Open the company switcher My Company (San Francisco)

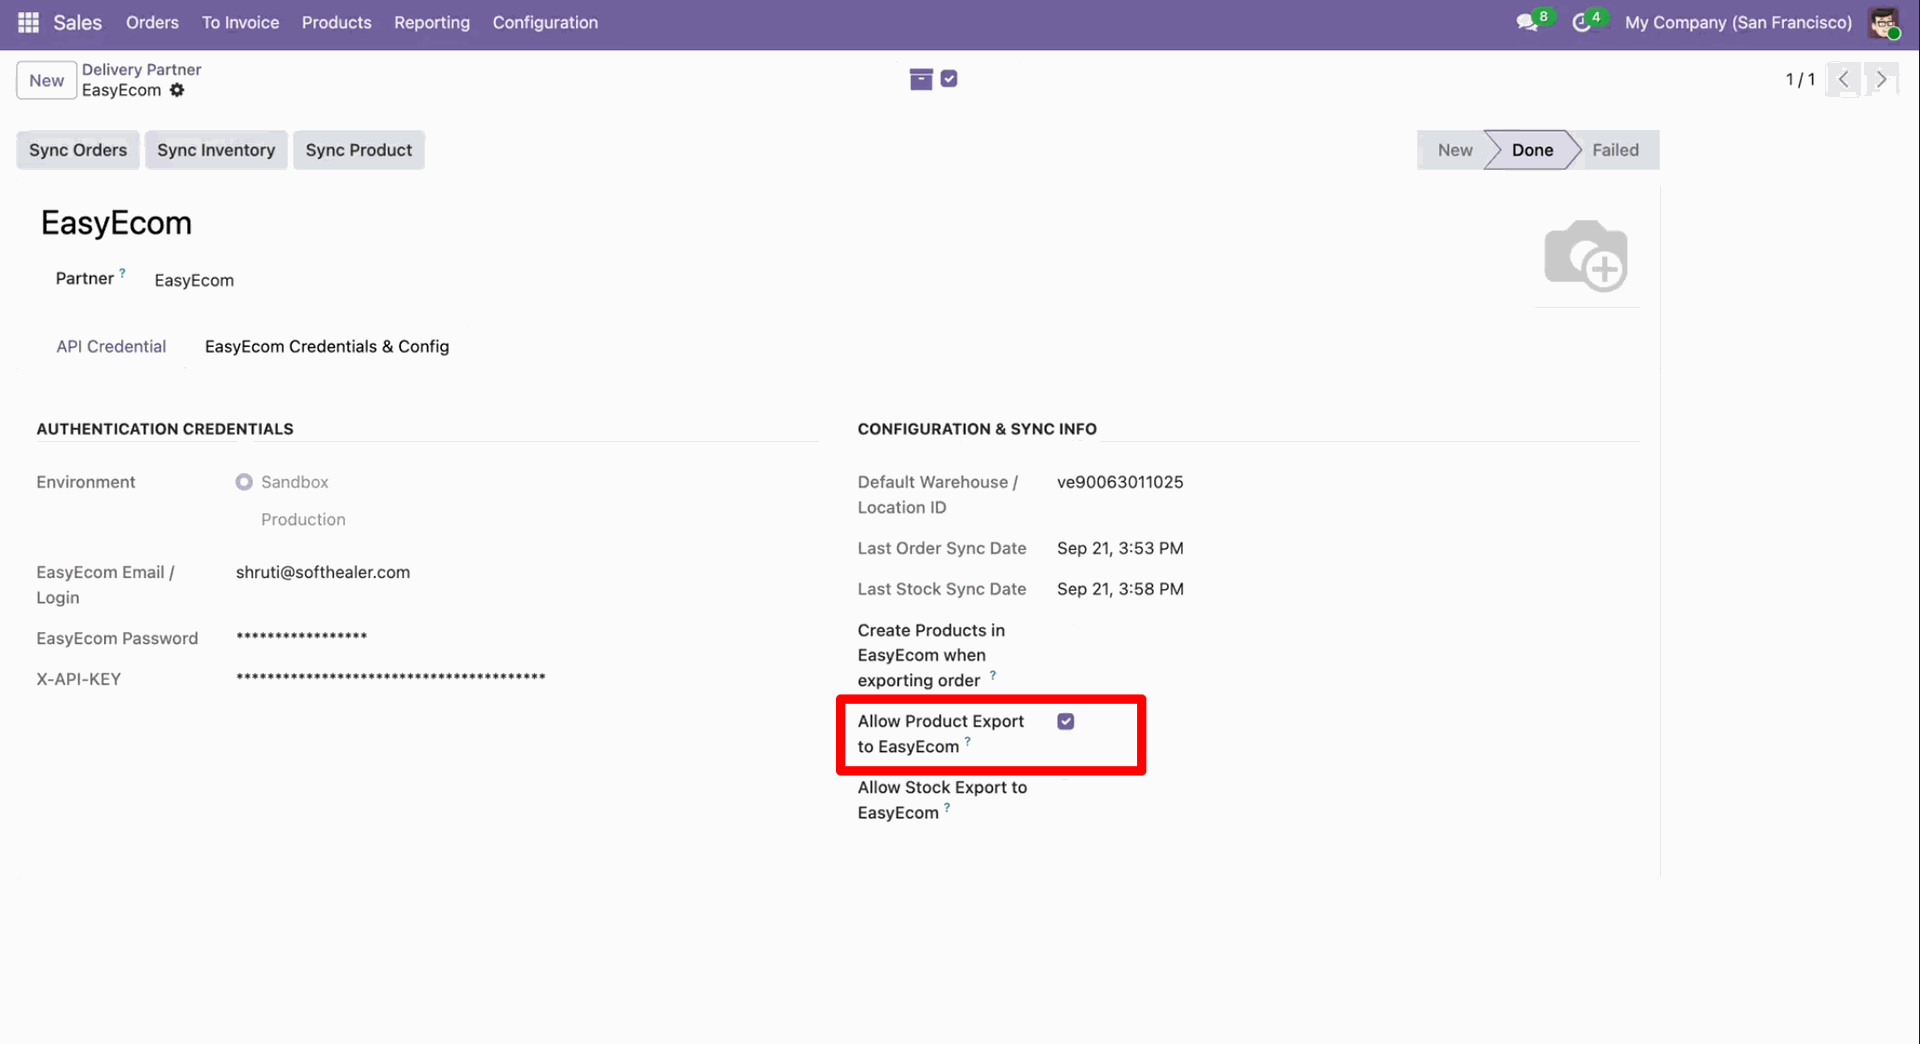tap(1738, 22)
